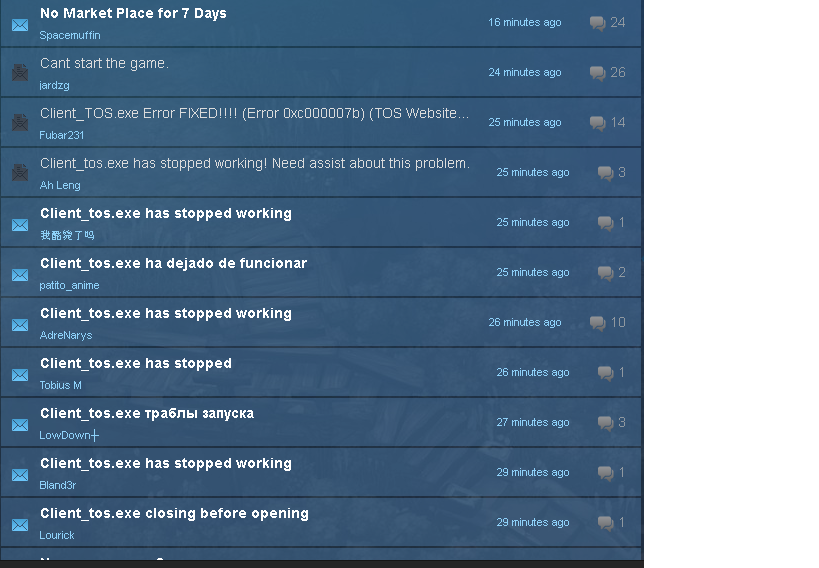Click envelope icon next to patito_anime's thread
The width and height of the screenshot is (819, 568).
click(x=20, y=275)
